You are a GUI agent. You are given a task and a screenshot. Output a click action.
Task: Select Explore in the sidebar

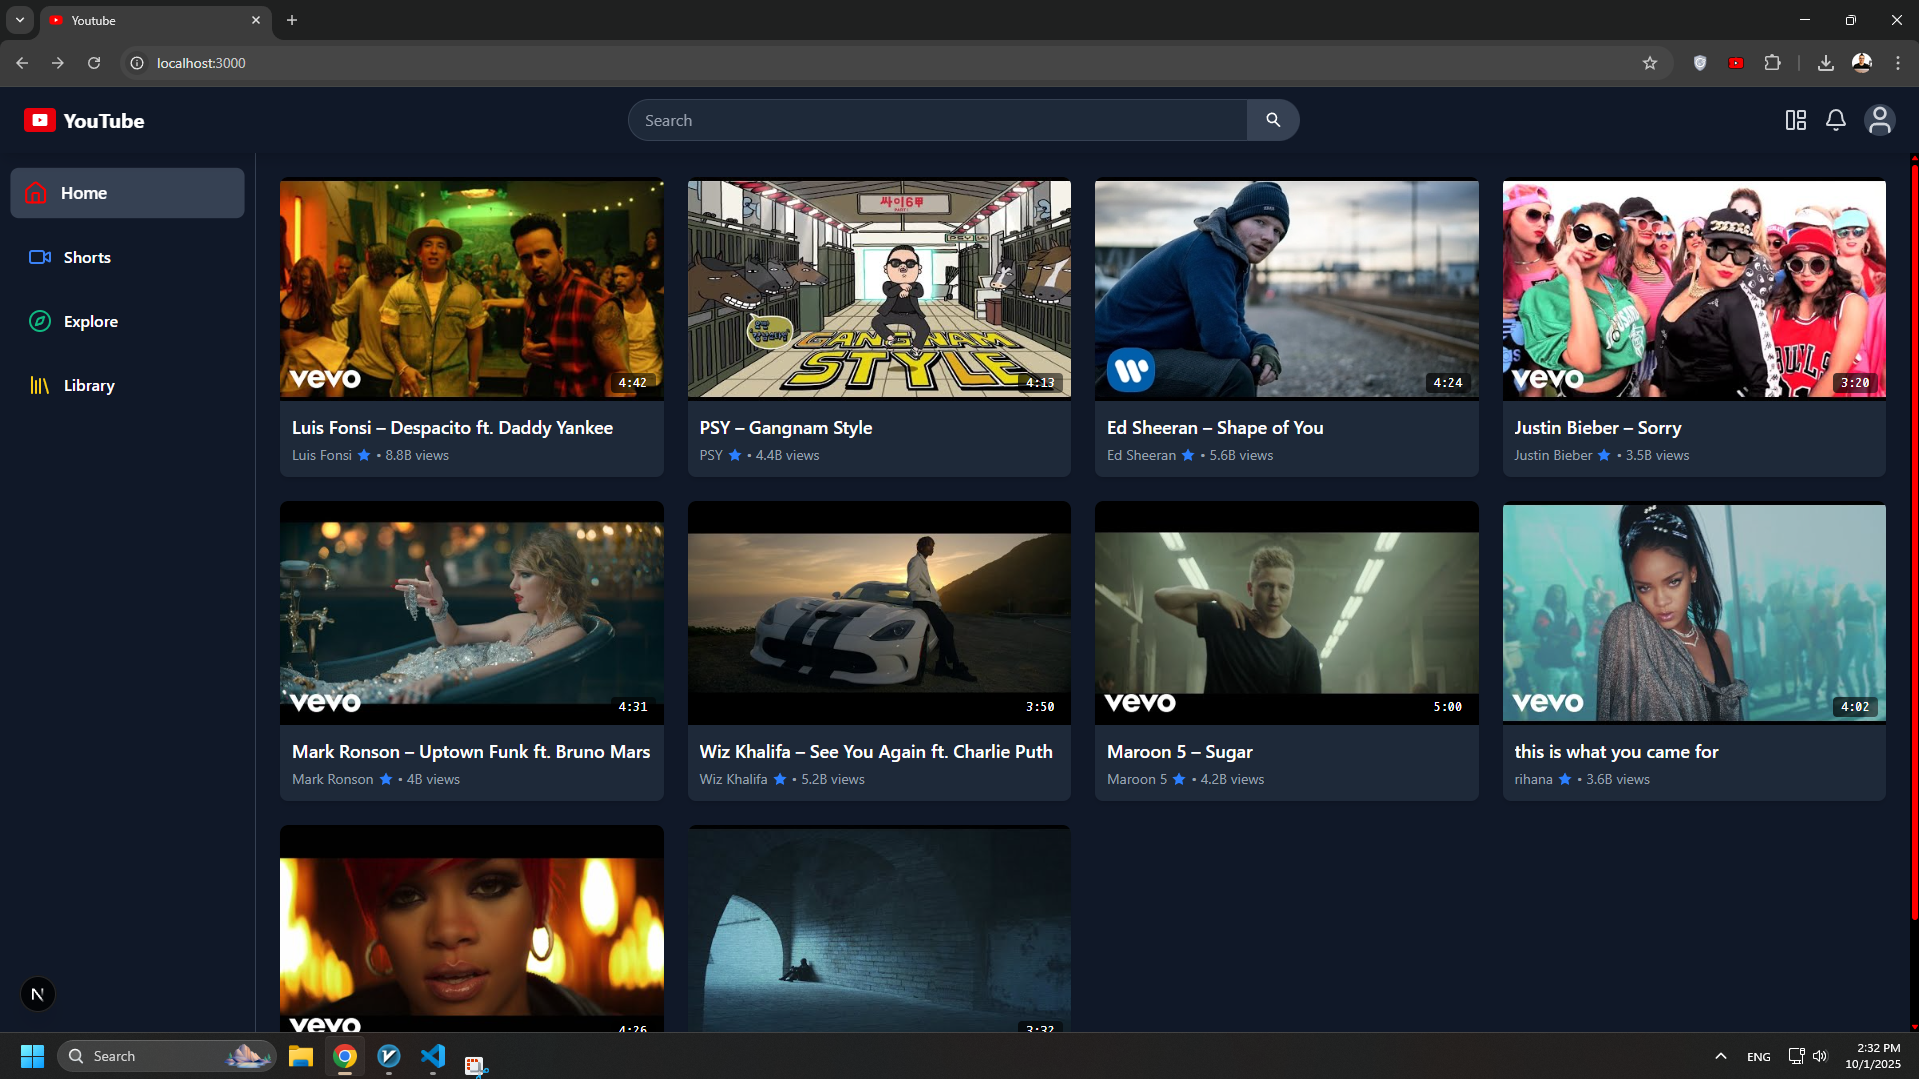[x=127, y=321]
